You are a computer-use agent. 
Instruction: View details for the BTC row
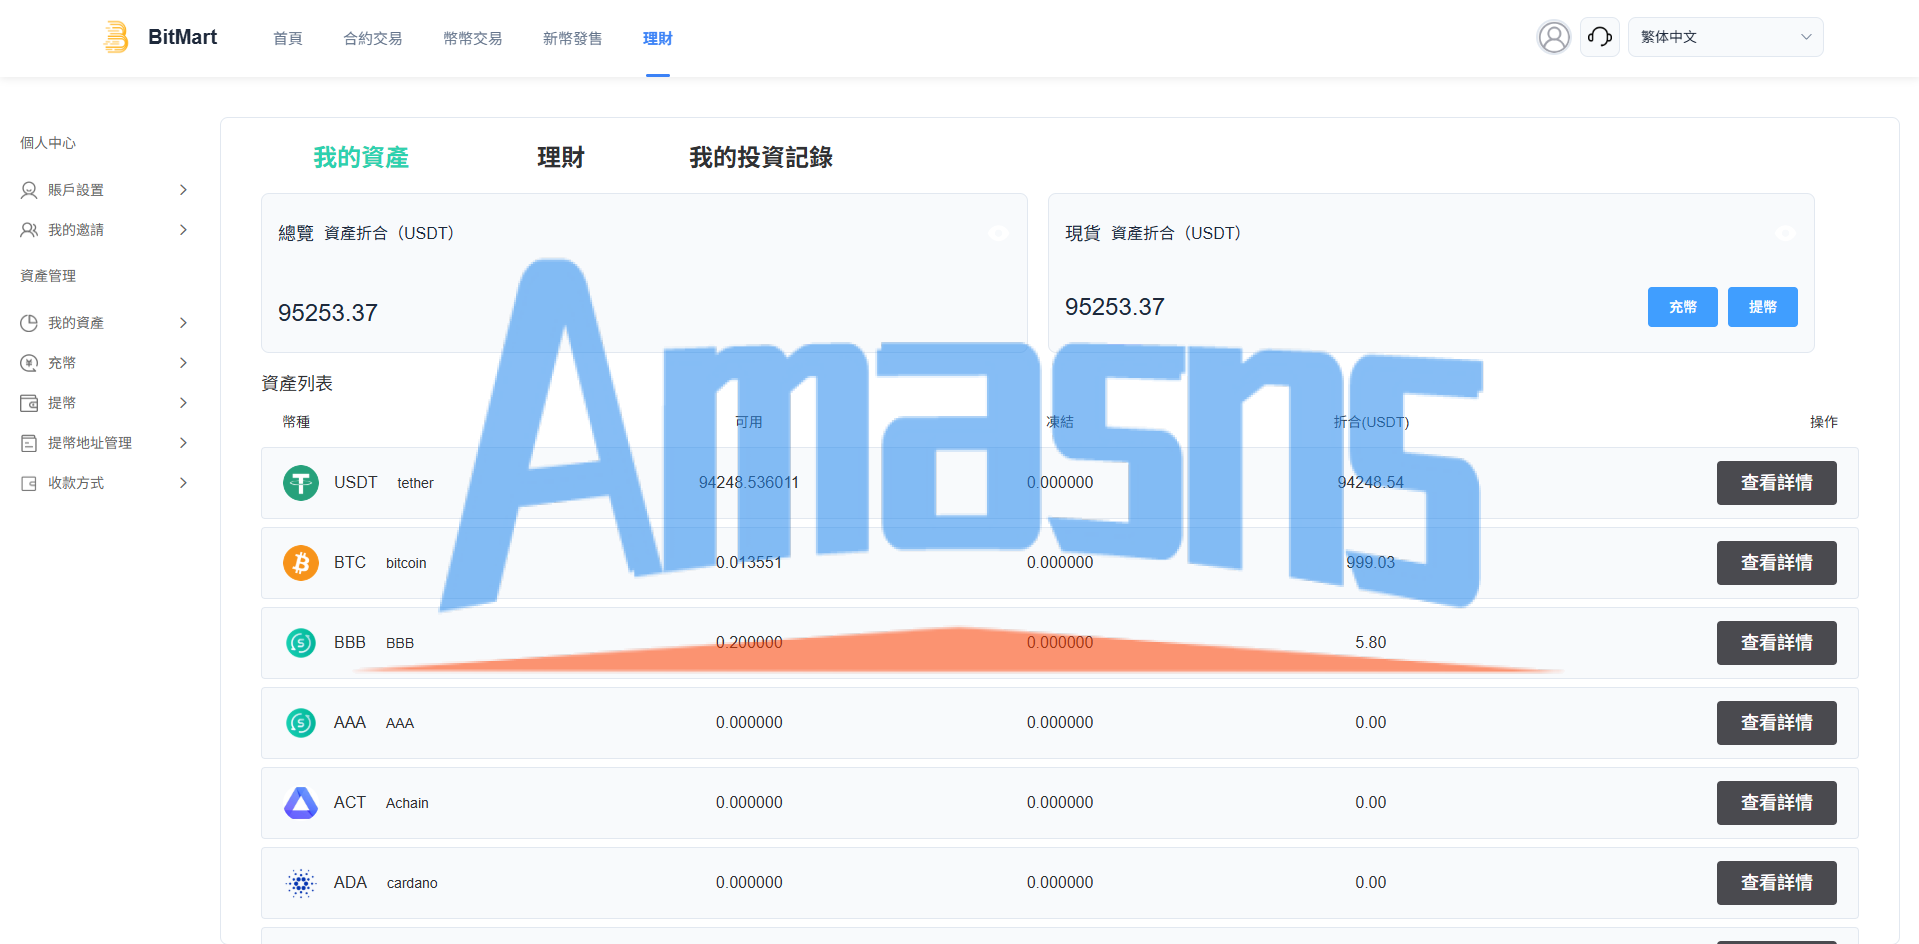click(1777, 563)
